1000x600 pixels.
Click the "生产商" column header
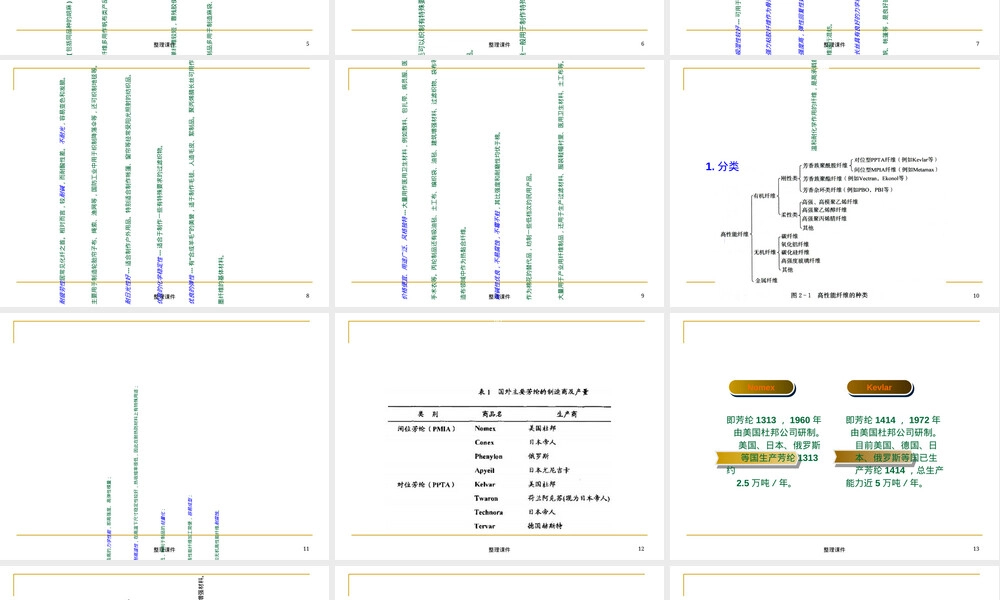pyautogui.click(x=566, y=414)
